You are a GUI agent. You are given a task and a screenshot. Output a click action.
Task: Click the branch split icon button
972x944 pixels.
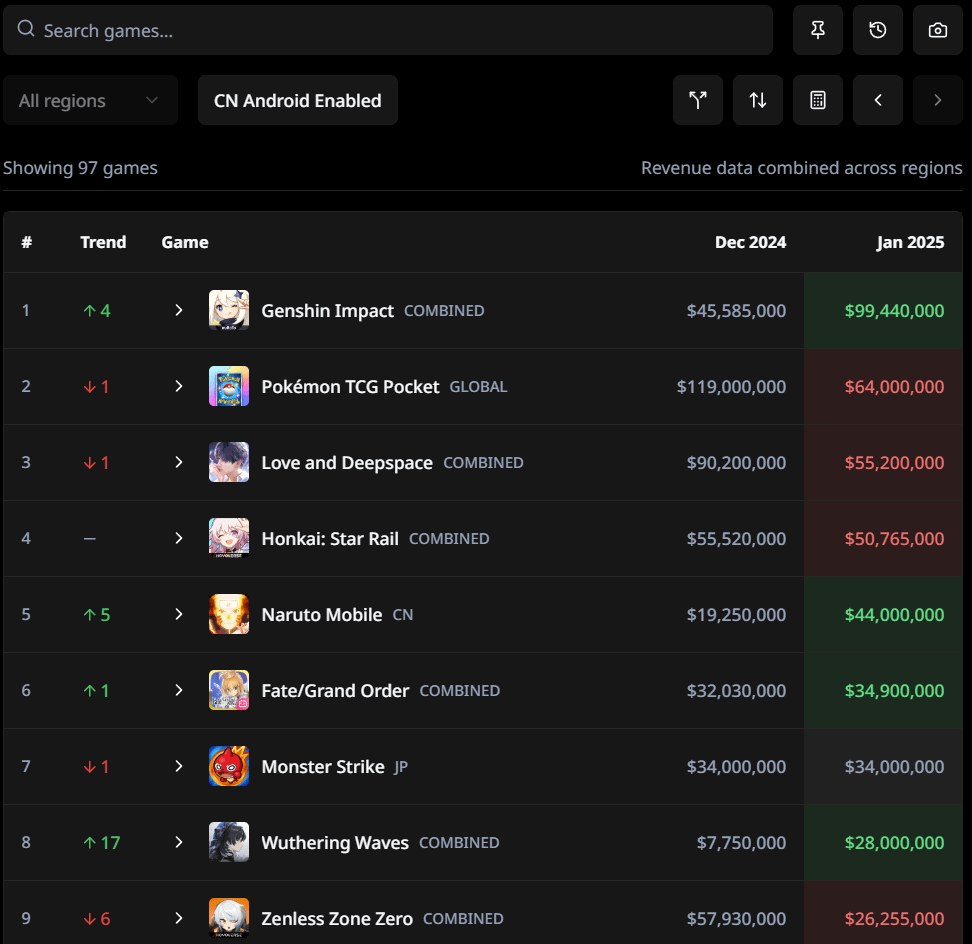point(698,100)
